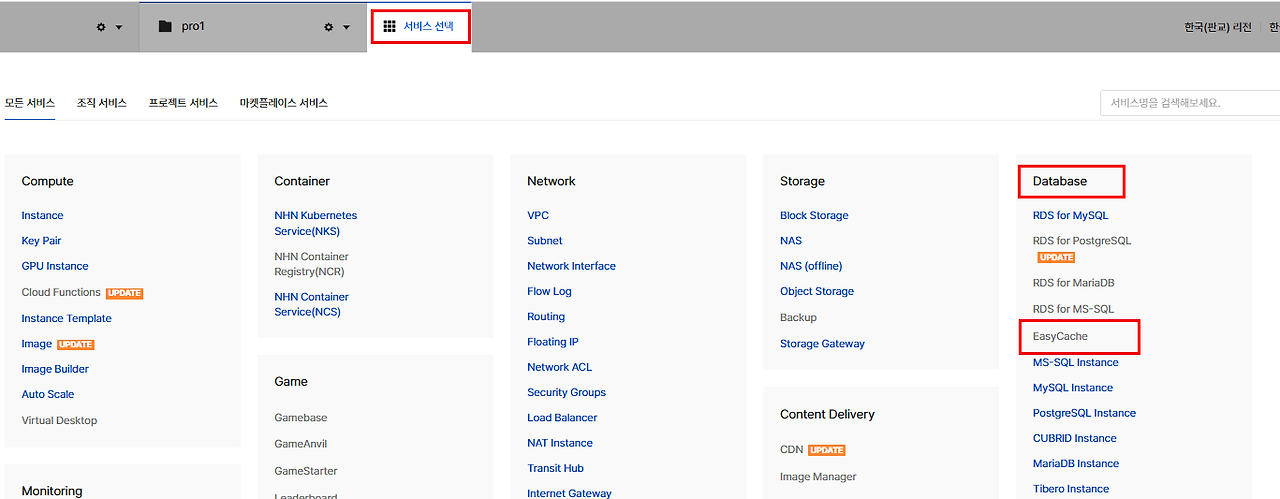Select NHN Container Registry(NCR)
This screenshot has width=1280, height=499.
click(x=311, y=264)
